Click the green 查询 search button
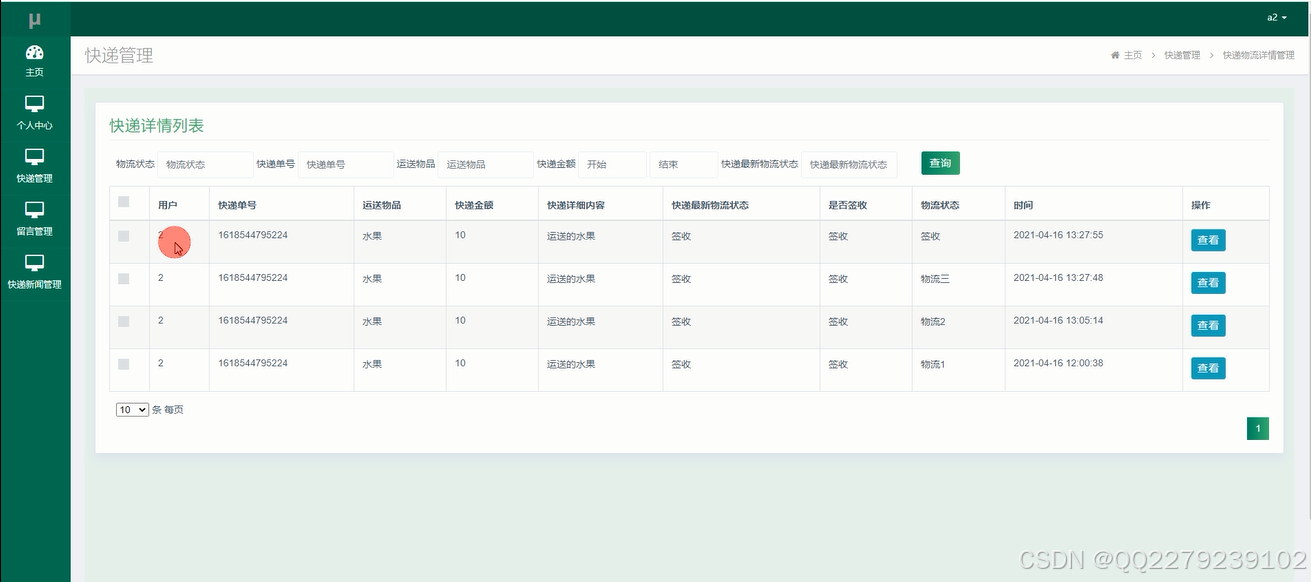Viewport: 1311px width, 582px height. click(x=939, y=162)
